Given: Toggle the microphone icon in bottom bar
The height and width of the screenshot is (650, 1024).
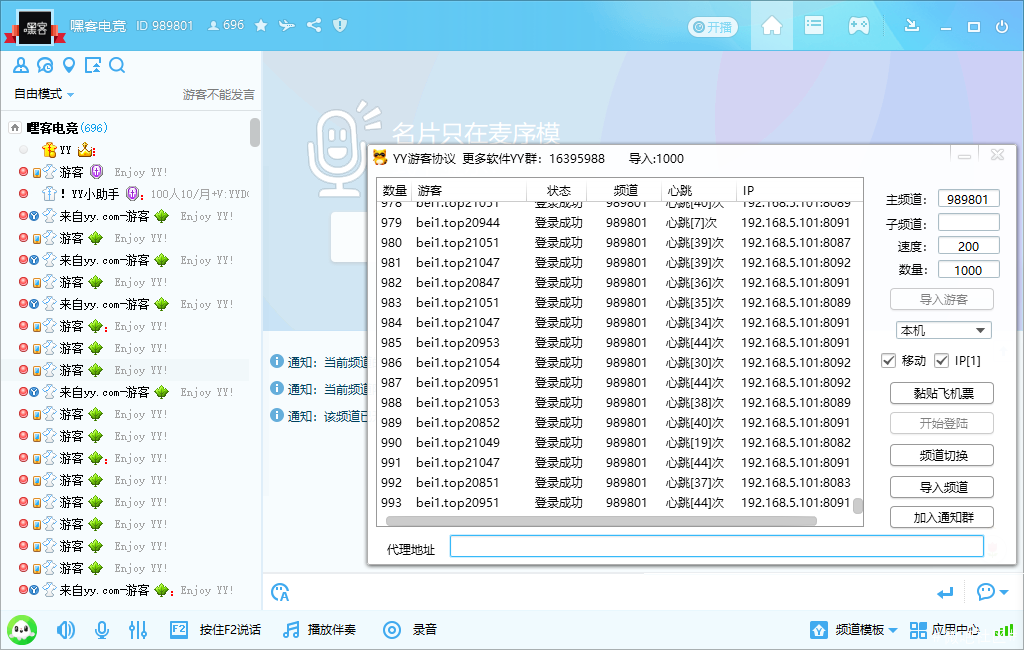Looking at the screenshot, I should (102, 630).
